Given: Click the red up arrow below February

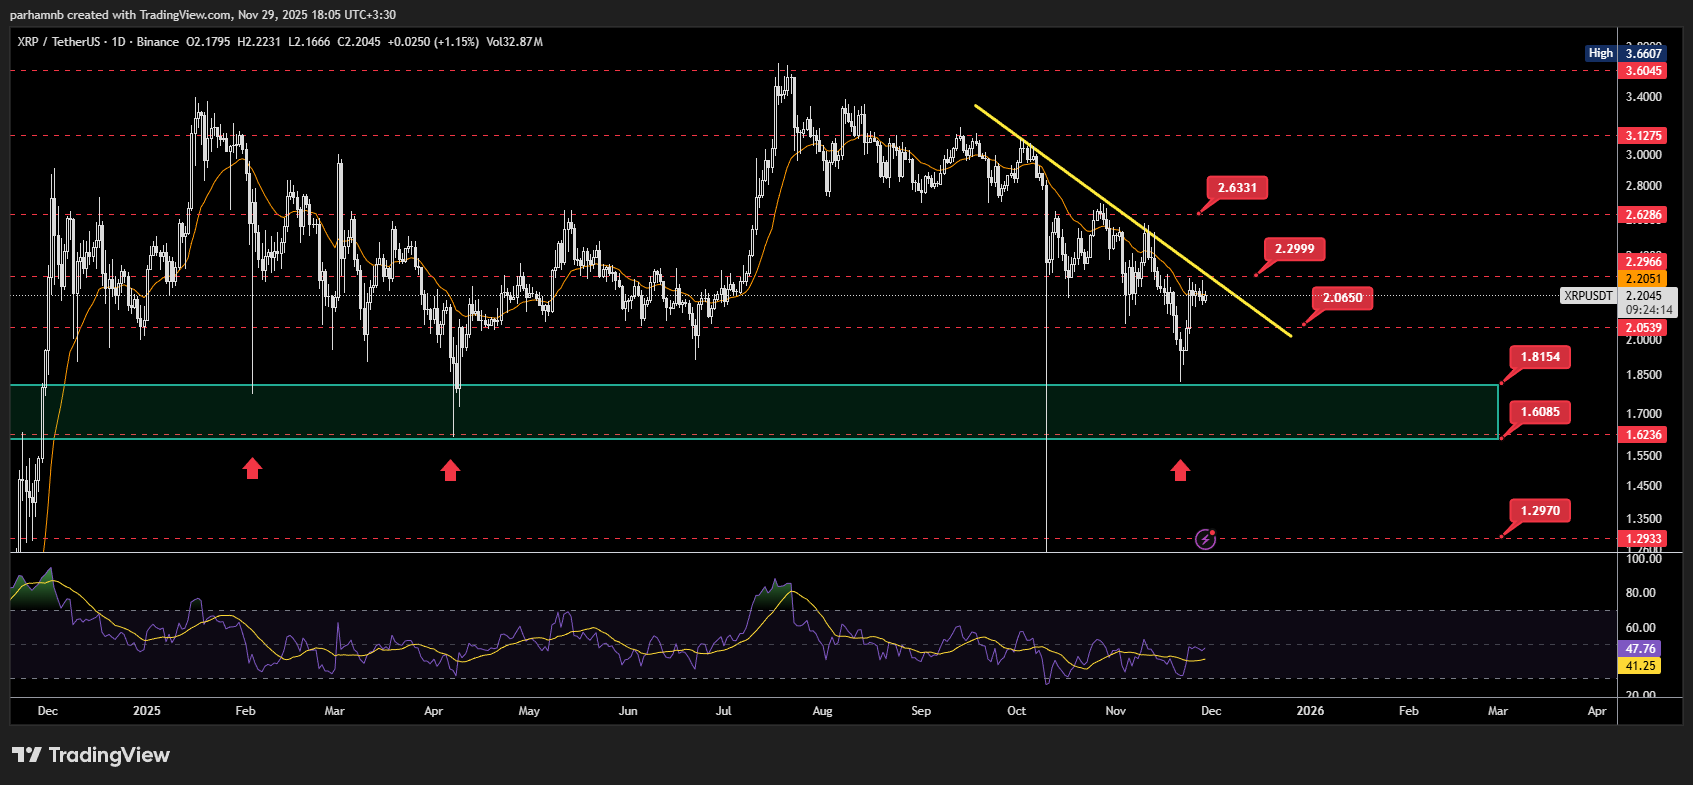Looking at the screenshot, I should tap(252, 468).
